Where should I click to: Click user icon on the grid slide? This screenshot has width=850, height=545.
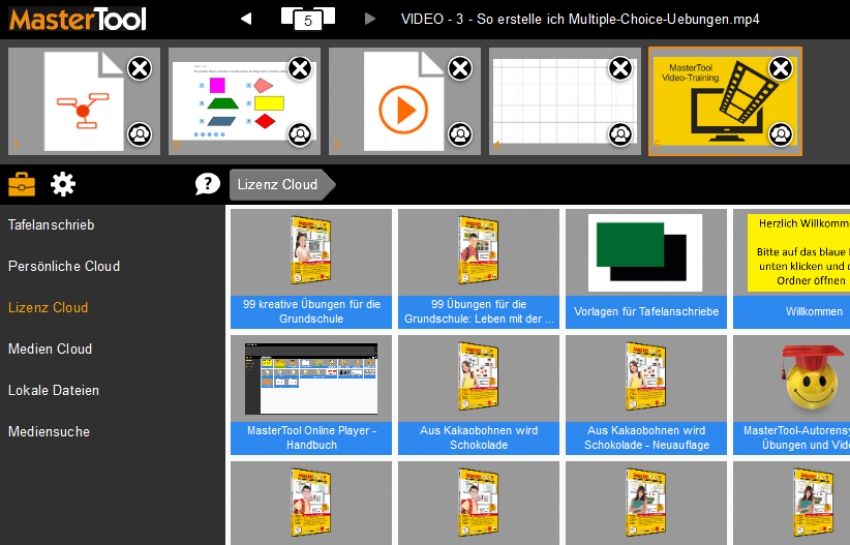(x=620, y=134)
